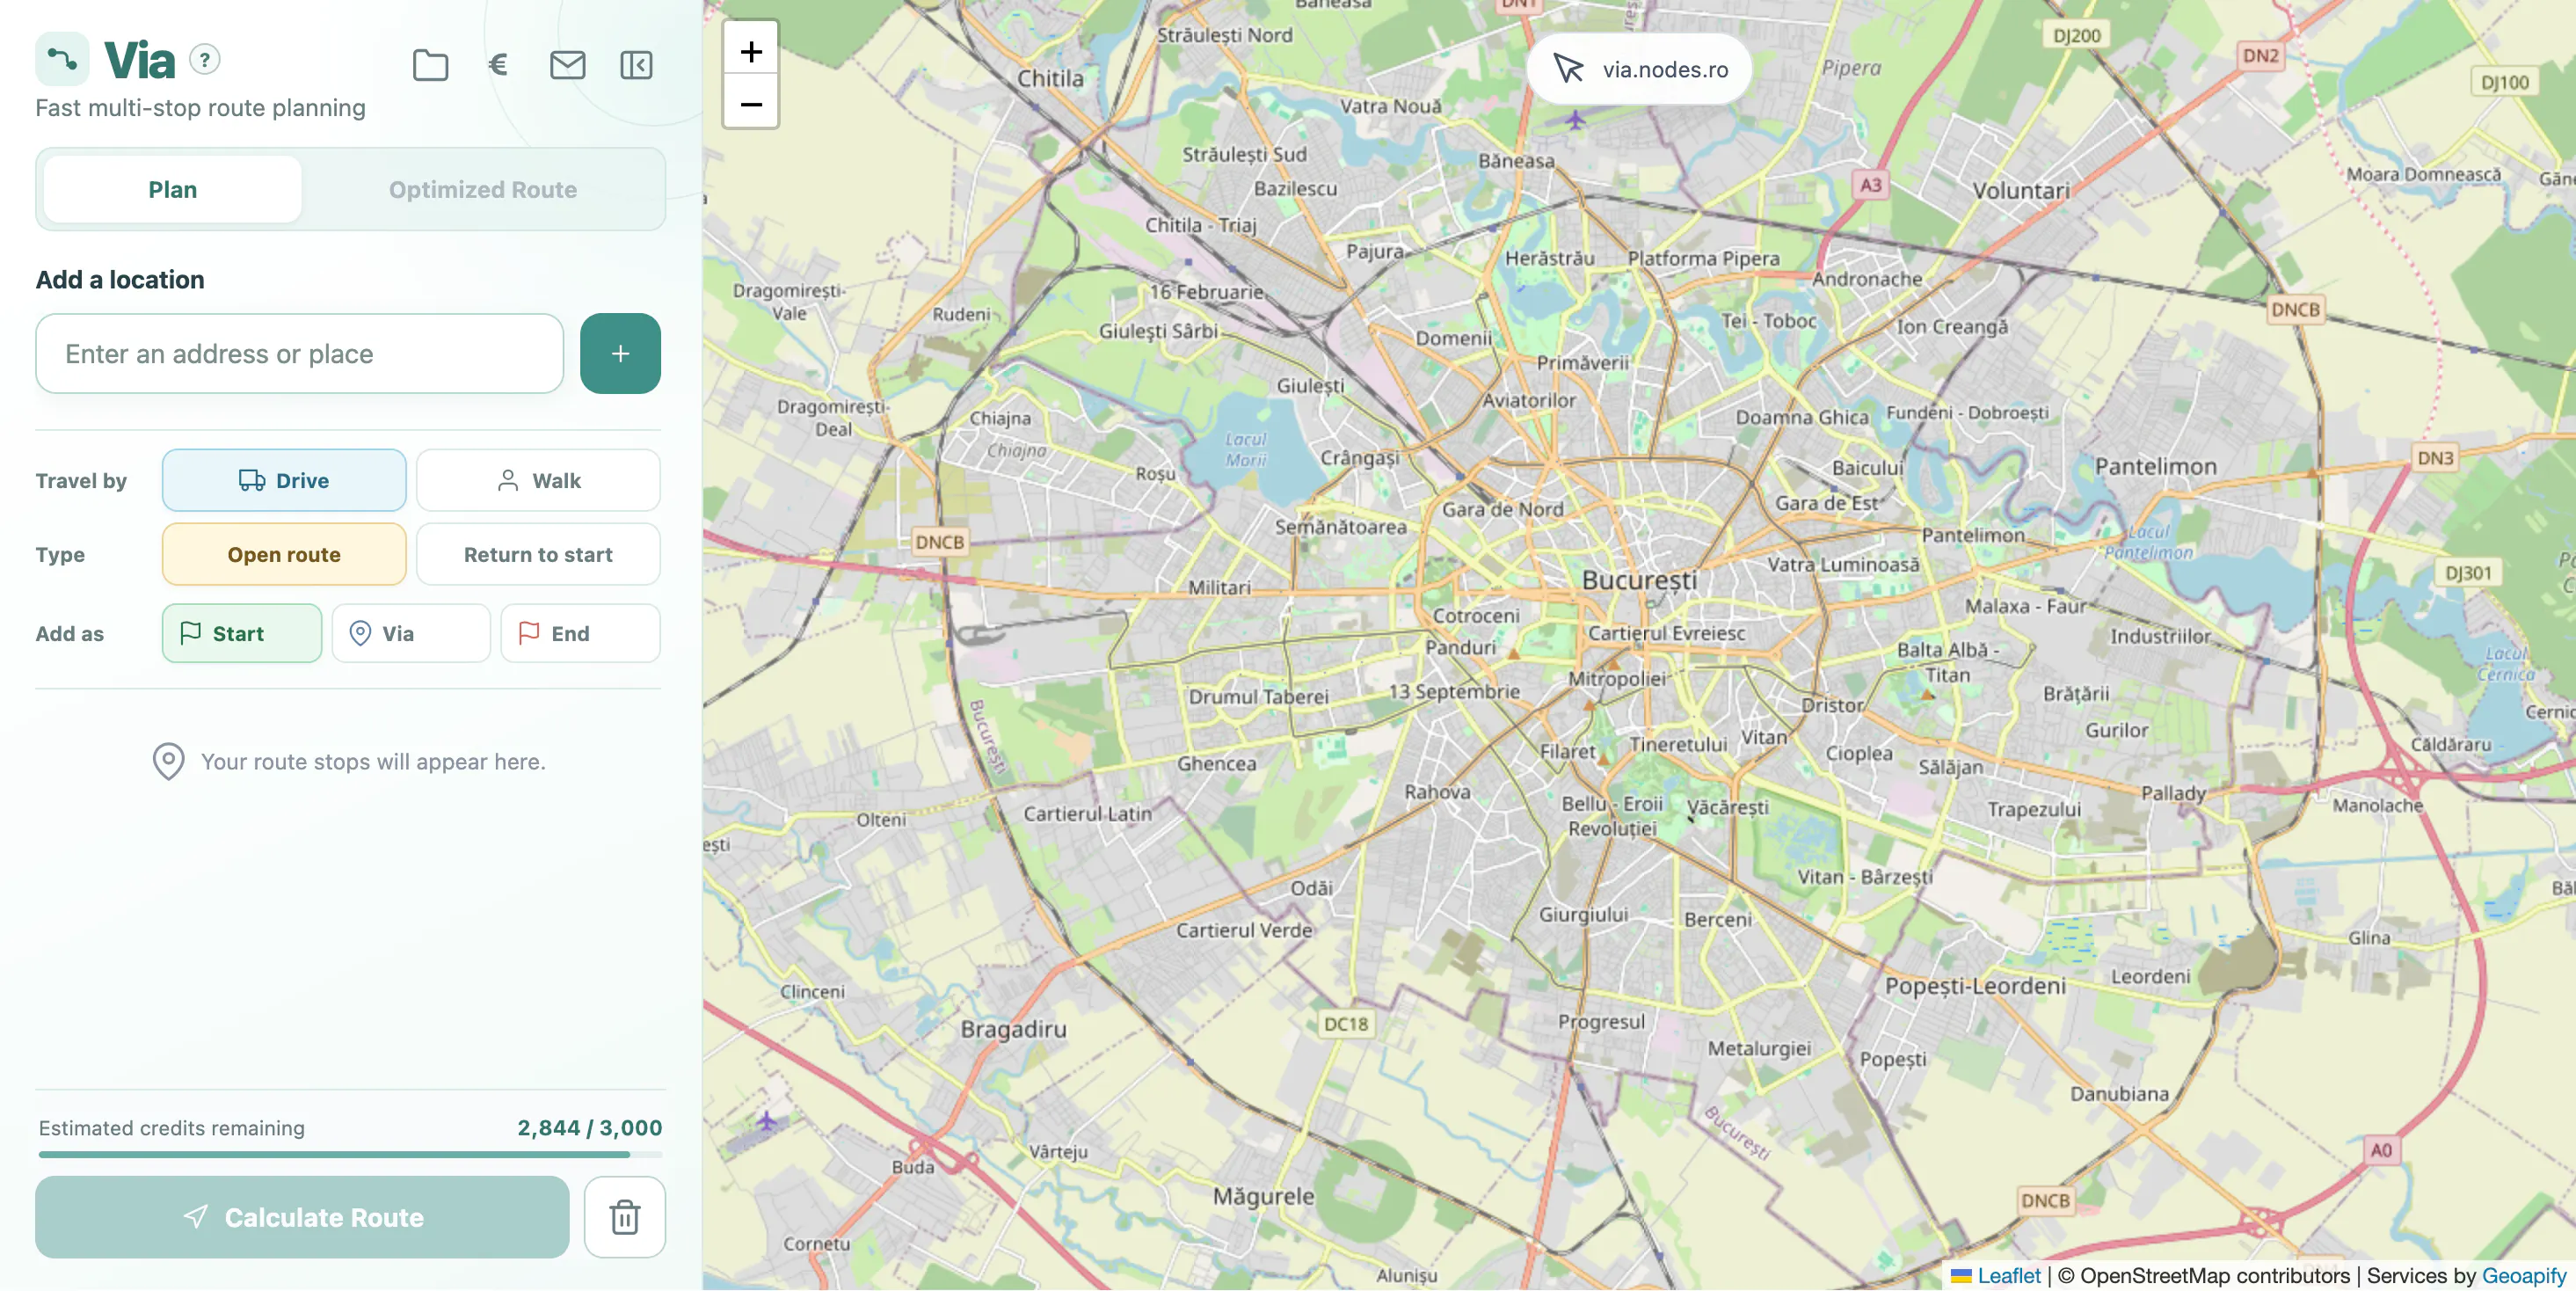Select Drive travel mode
The width and height of the screenshot is (2576, 1291).
(x=284, y=480)
